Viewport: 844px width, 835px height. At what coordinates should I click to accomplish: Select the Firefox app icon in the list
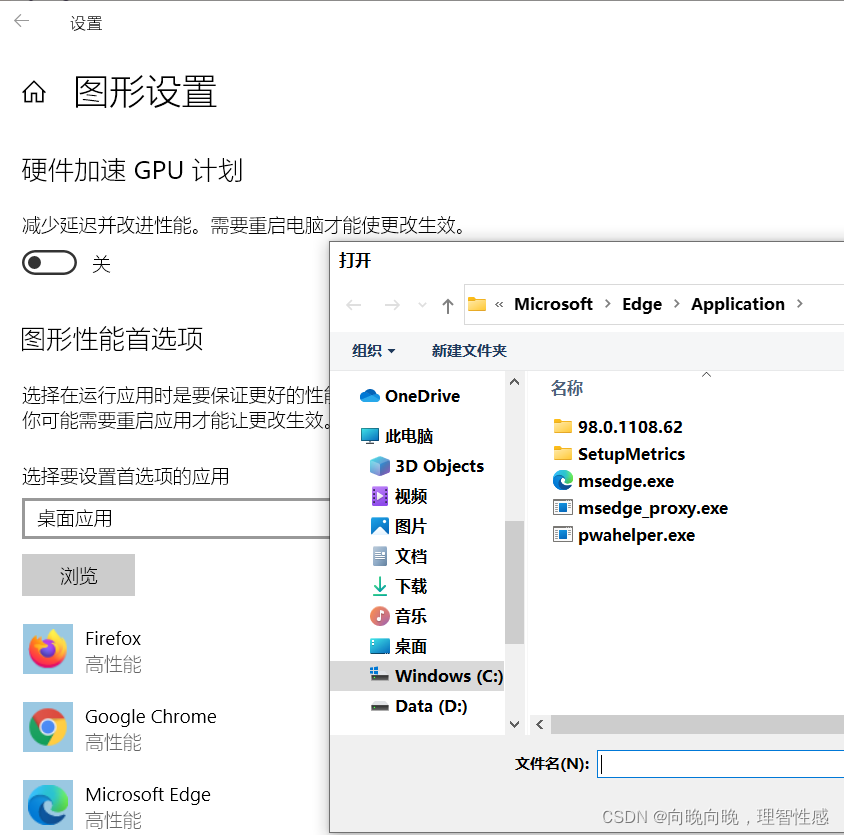click(x=48, y=649)
